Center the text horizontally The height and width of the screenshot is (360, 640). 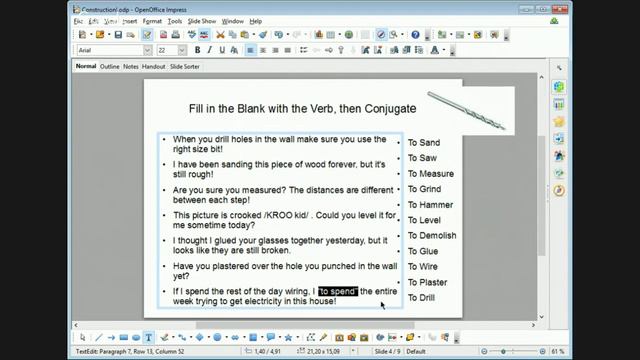[263, 50]
